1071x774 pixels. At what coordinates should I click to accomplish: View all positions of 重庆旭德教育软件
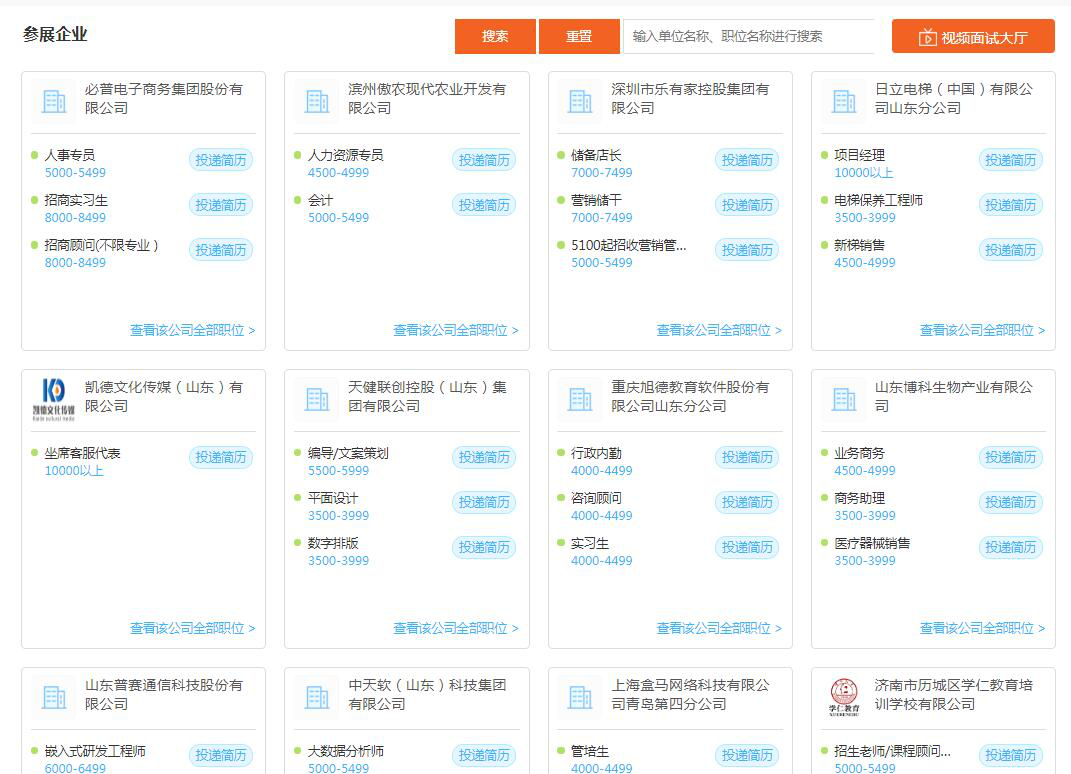719,628
